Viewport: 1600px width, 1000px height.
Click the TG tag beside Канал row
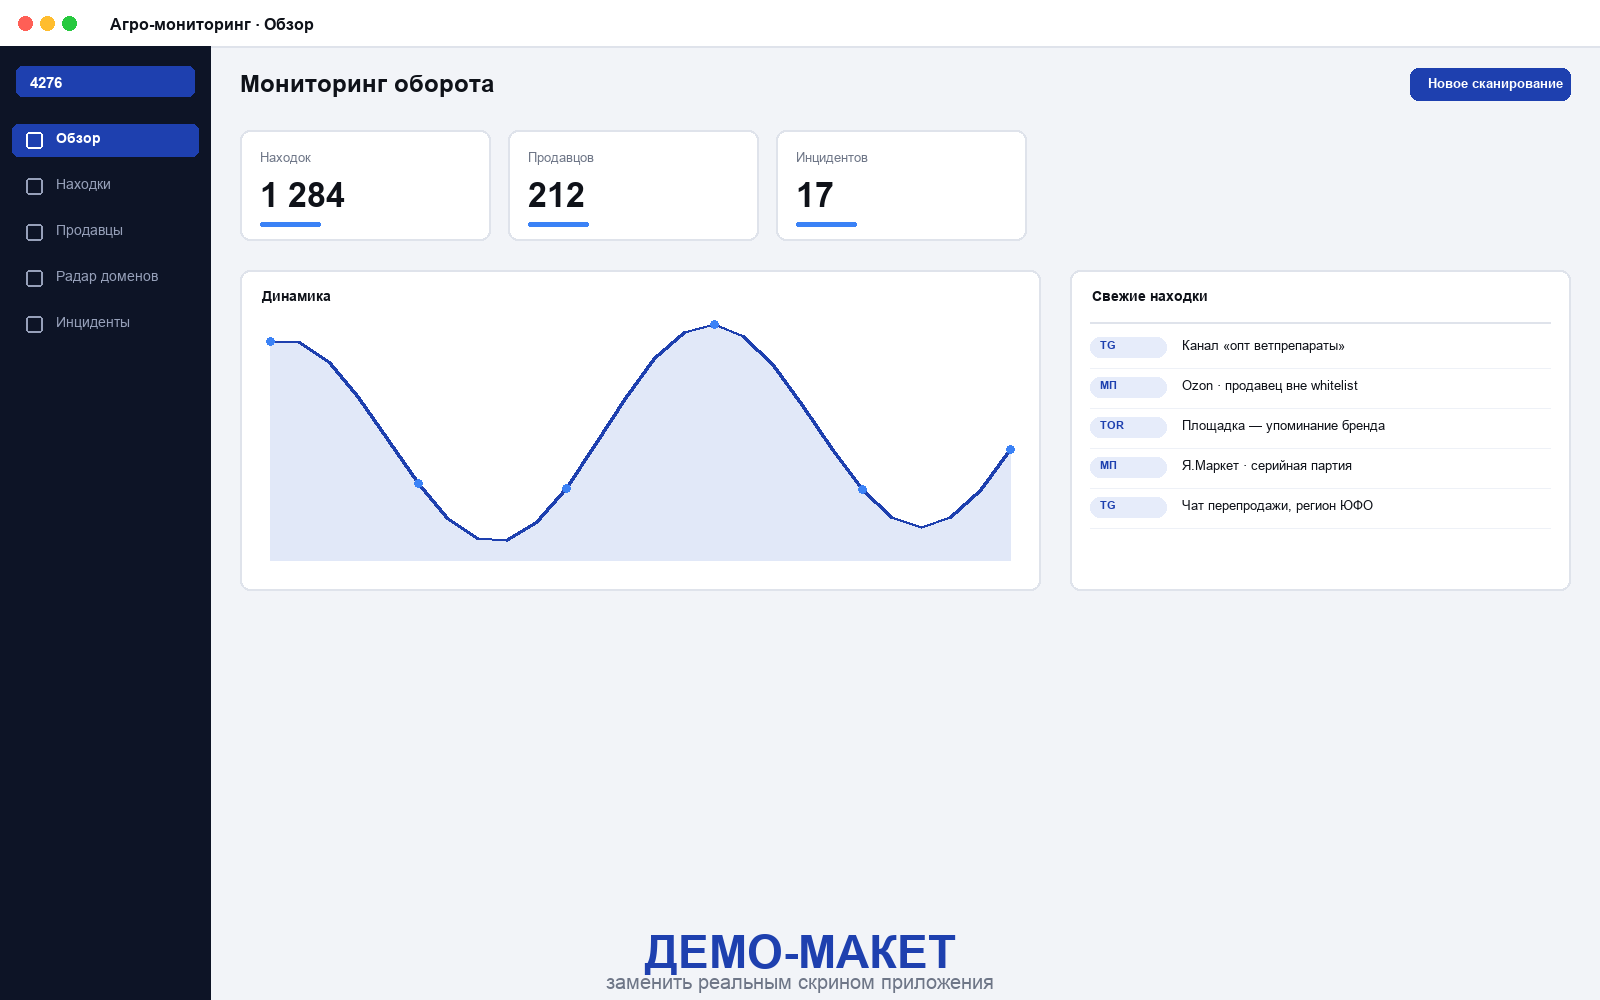point(1128,347)
